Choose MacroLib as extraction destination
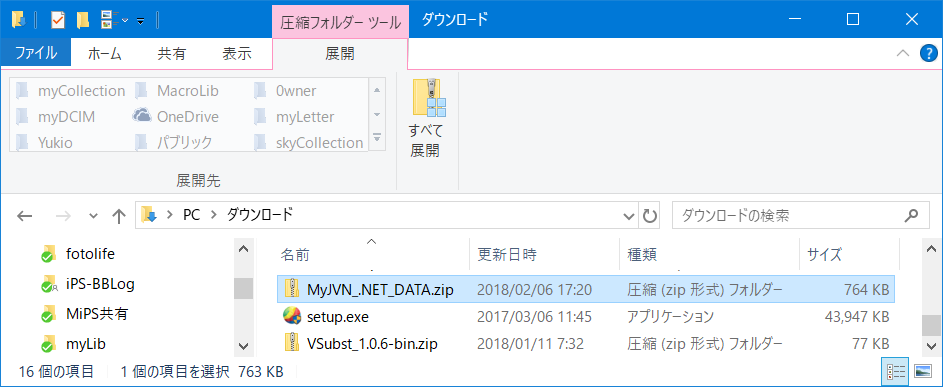Image resolution: width=943 pixels, height=387 pixels. click(177, 91)
